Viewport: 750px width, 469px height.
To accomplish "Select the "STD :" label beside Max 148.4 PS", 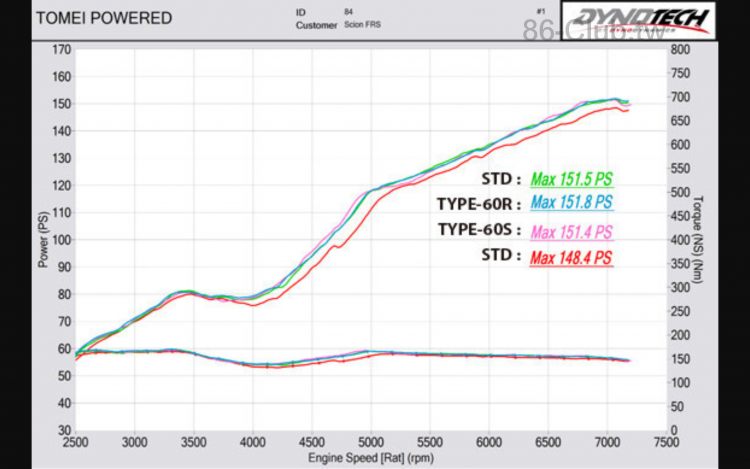I will 501,255.
